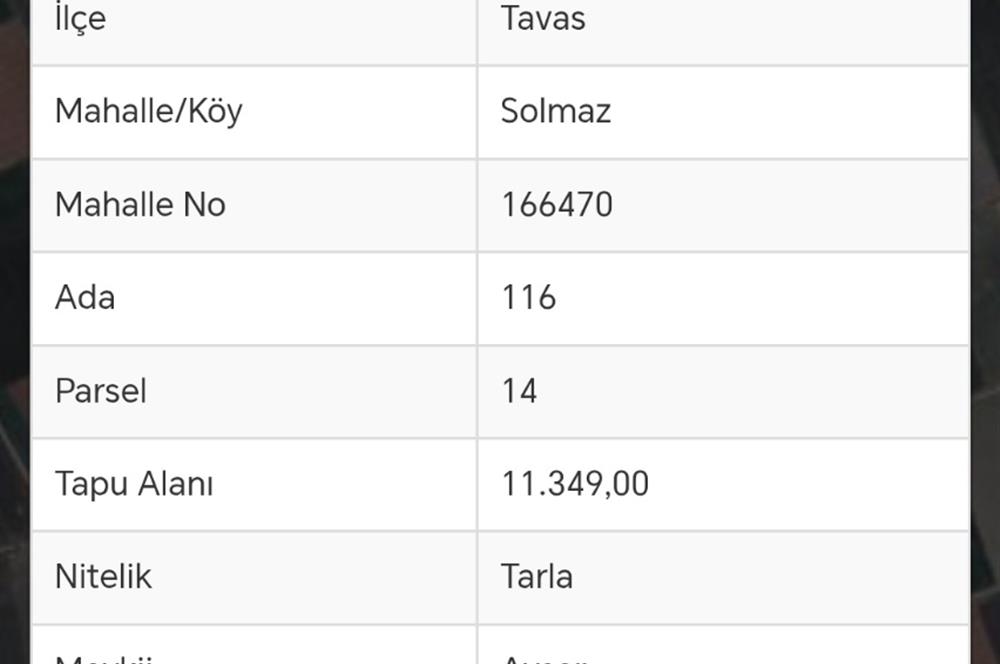Screen dimensions: 1000x664
Task: Select the 166470 neighborhood number
Action: point(556,205)
